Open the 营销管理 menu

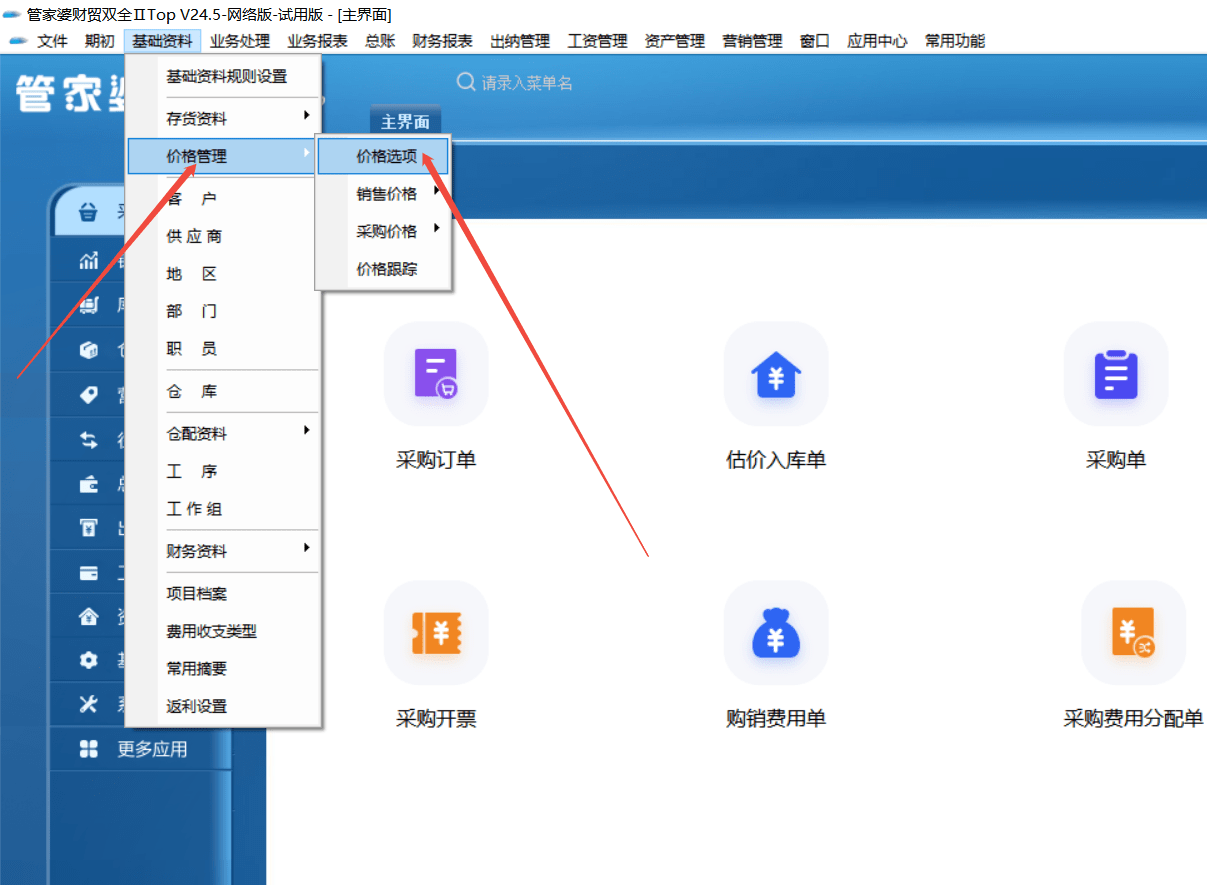(x=753, y=41)
